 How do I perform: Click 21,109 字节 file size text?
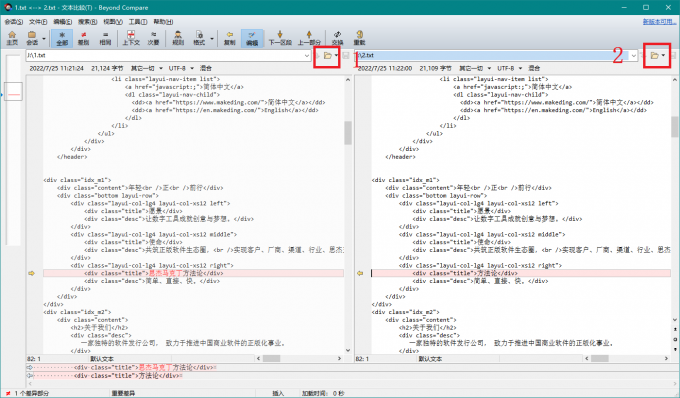pyautogui.click(x=435, y=68)
